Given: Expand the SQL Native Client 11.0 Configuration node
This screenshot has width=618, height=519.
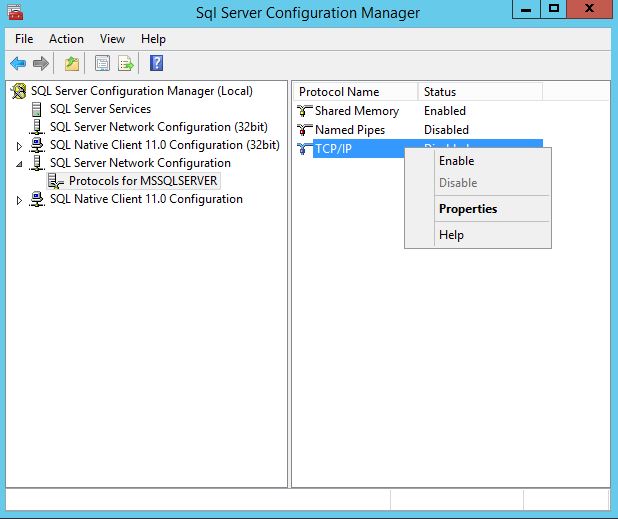Looking at the screenshot, I should pyautogui.click(x=19, y=200).
